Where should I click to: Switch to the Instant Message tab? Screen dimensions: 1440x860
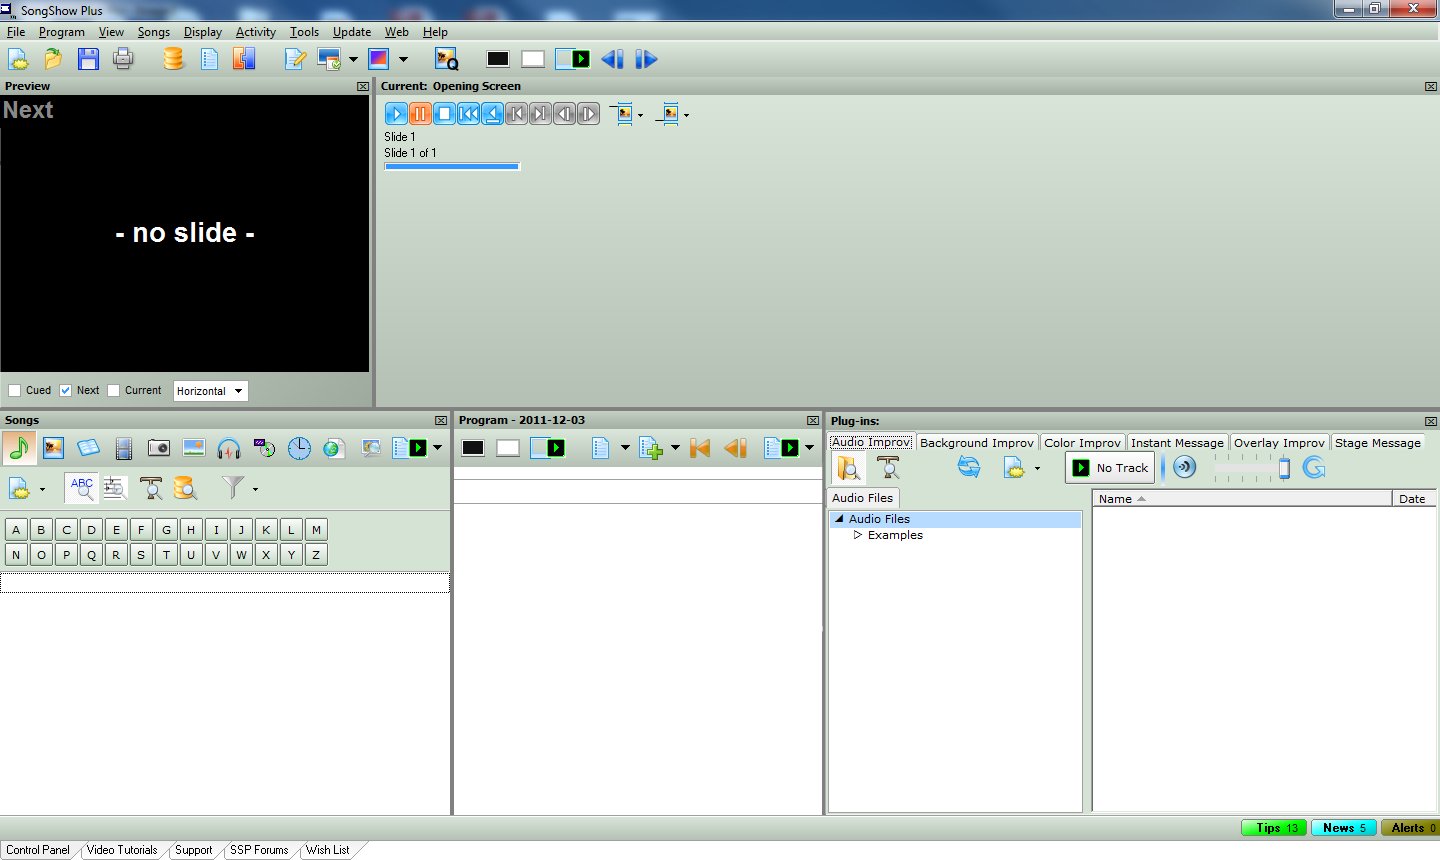[x=1177, y=443]
